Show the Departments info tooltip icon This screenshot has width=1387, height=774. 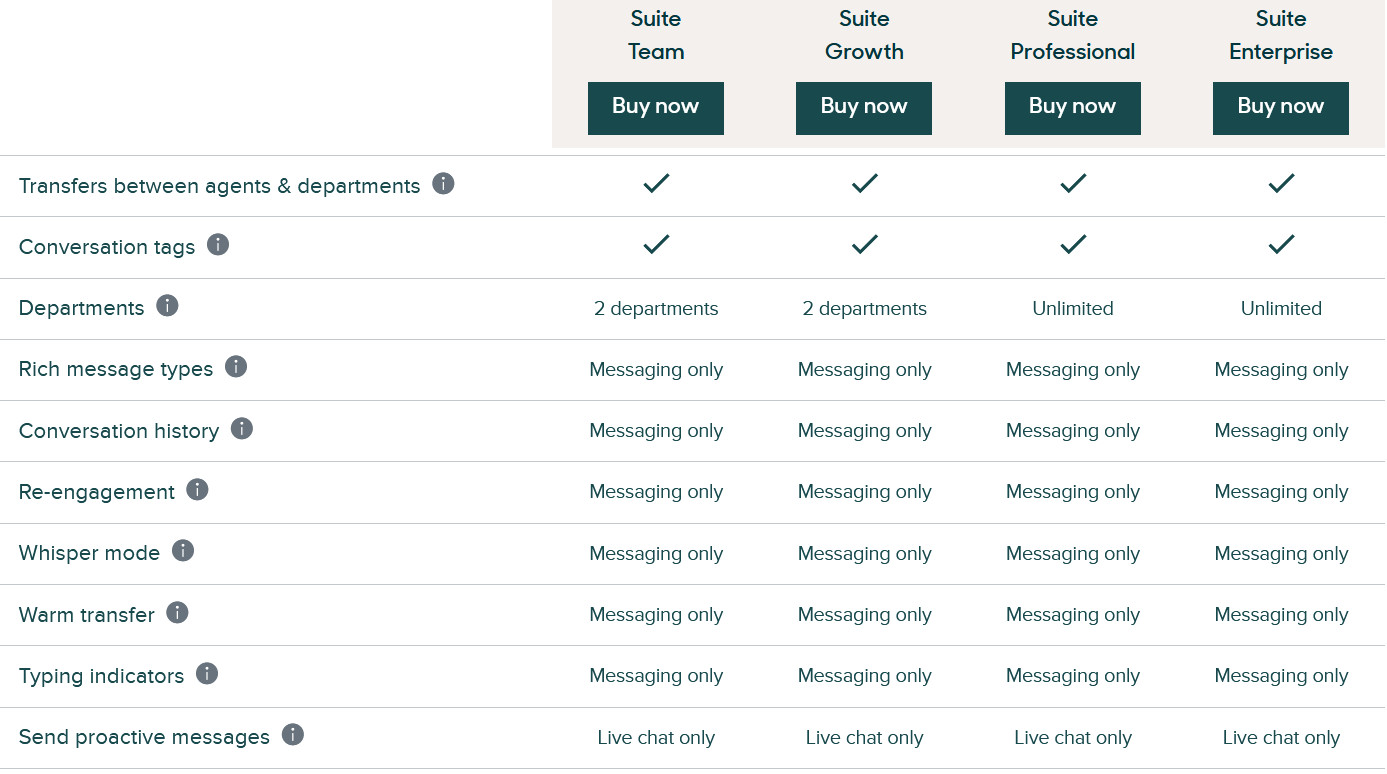tap(167, 306)
